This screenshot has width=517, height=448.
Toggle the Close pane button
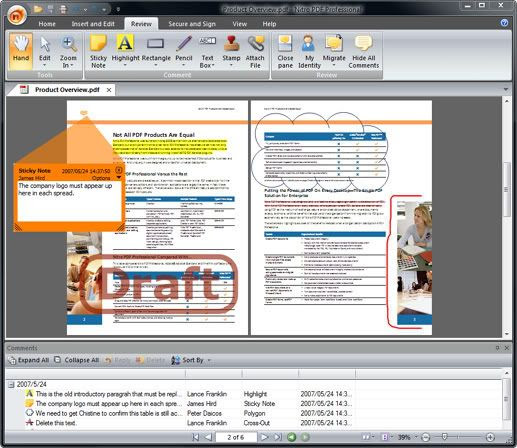tap(285, 52)
